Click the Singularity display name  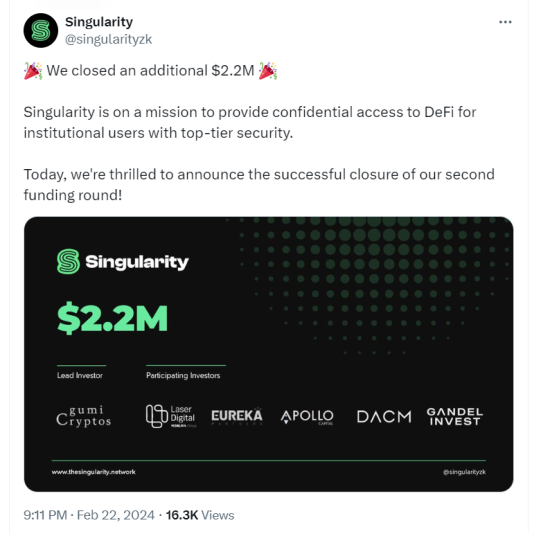pyautogui.click(x=99, y=22)
